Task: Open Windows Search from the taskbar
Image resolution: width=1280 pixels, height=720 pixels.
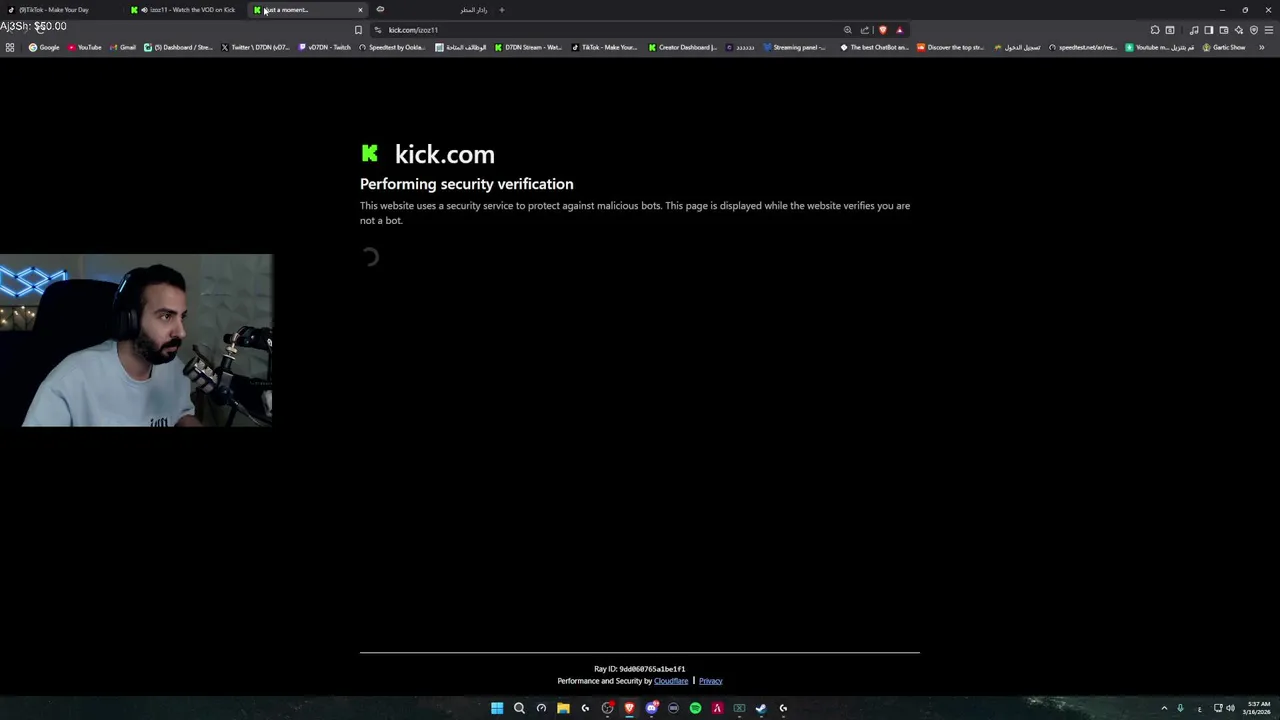Action: click(x=519, y=708)
